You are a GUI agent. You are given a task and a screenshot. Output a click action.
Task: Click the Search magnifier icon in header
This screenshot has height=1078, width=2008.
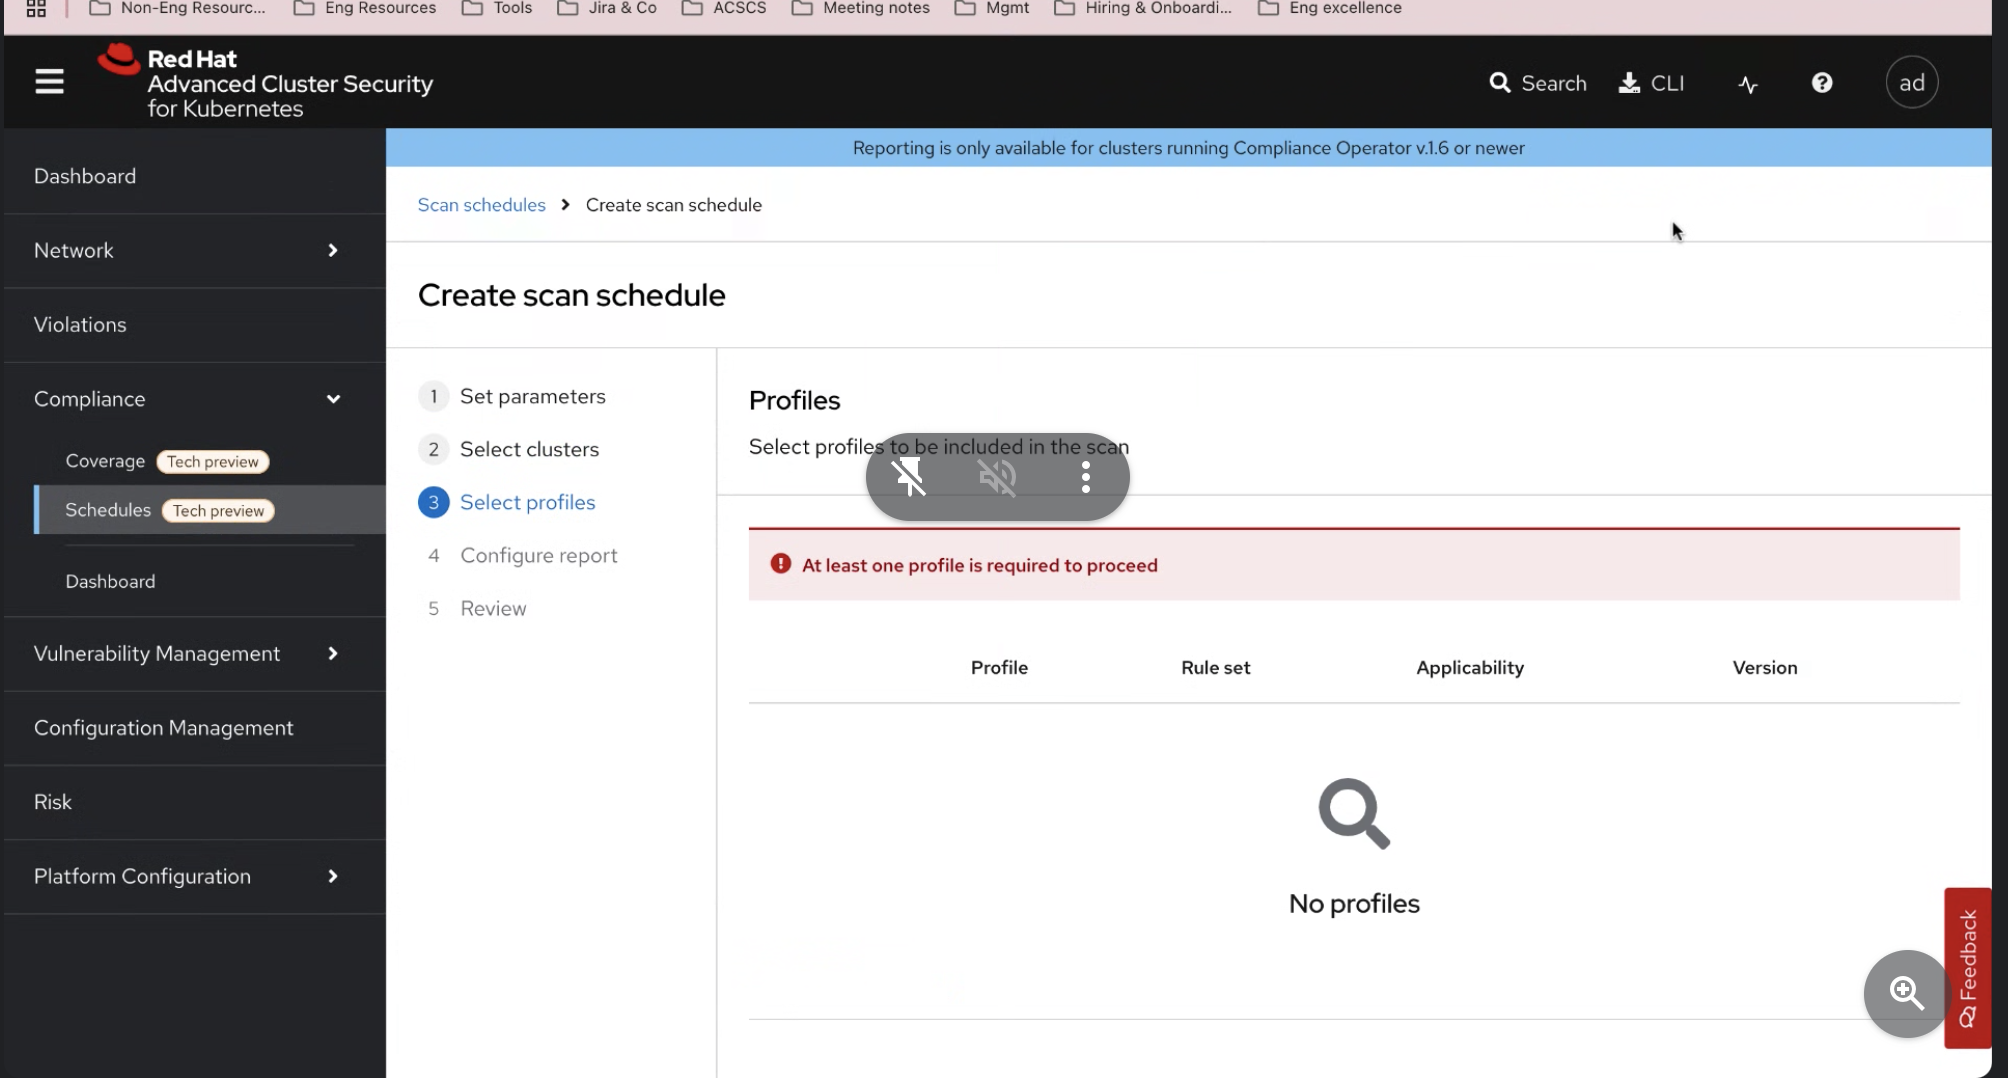coord(1499,83)
